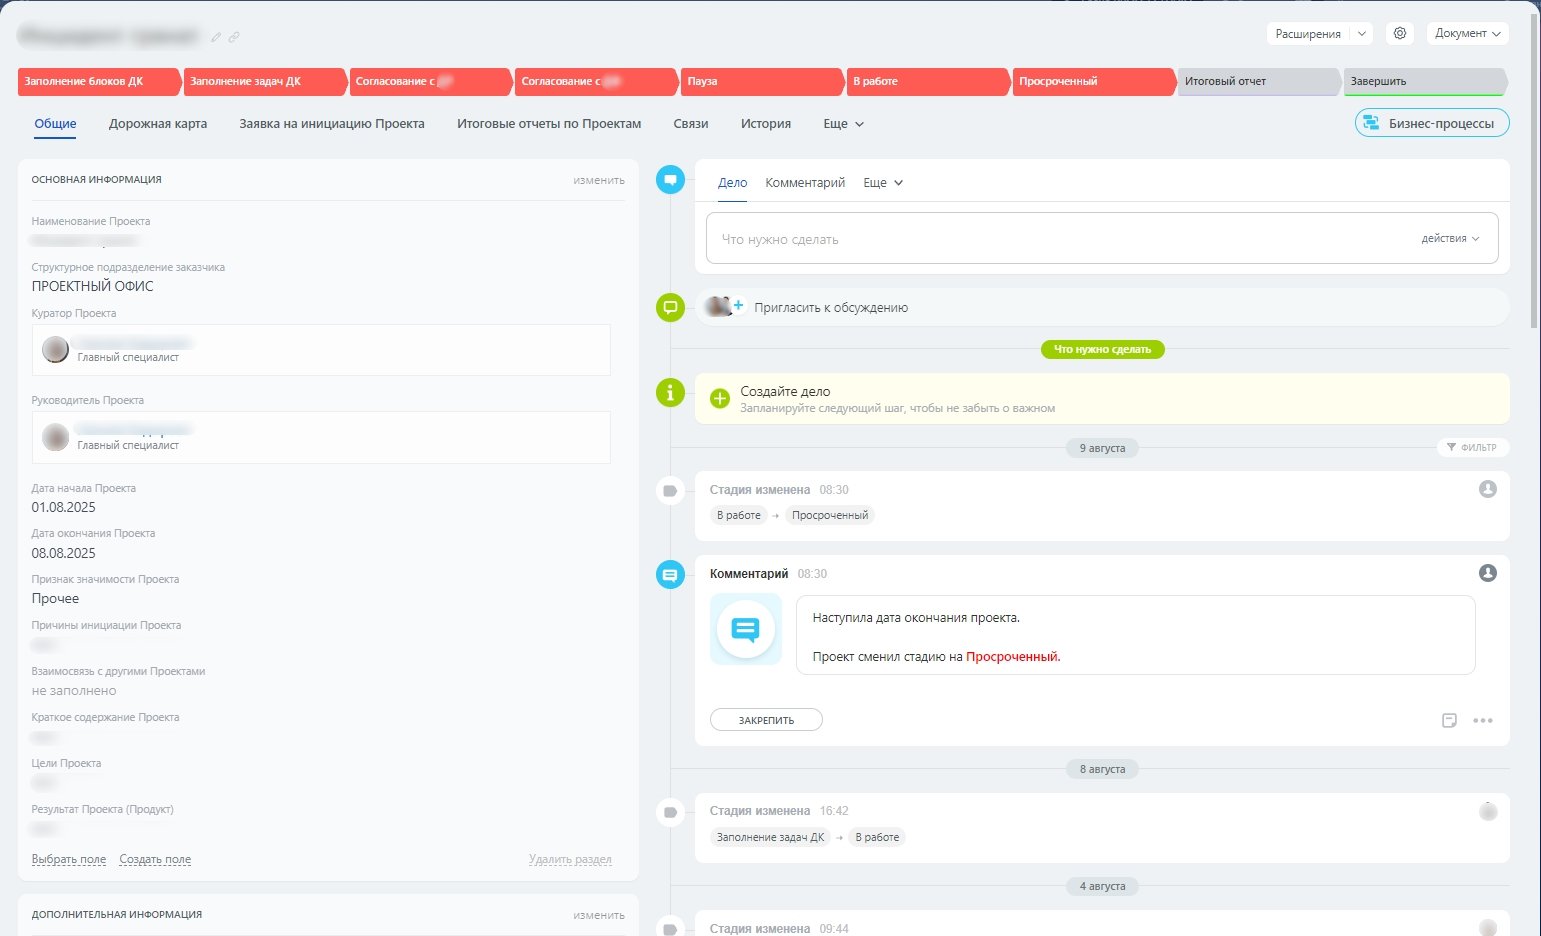Go to the Заявка на инициацию Проекта tab
Viewport: 1541px width, 936px height.
[x=332, y=124]
